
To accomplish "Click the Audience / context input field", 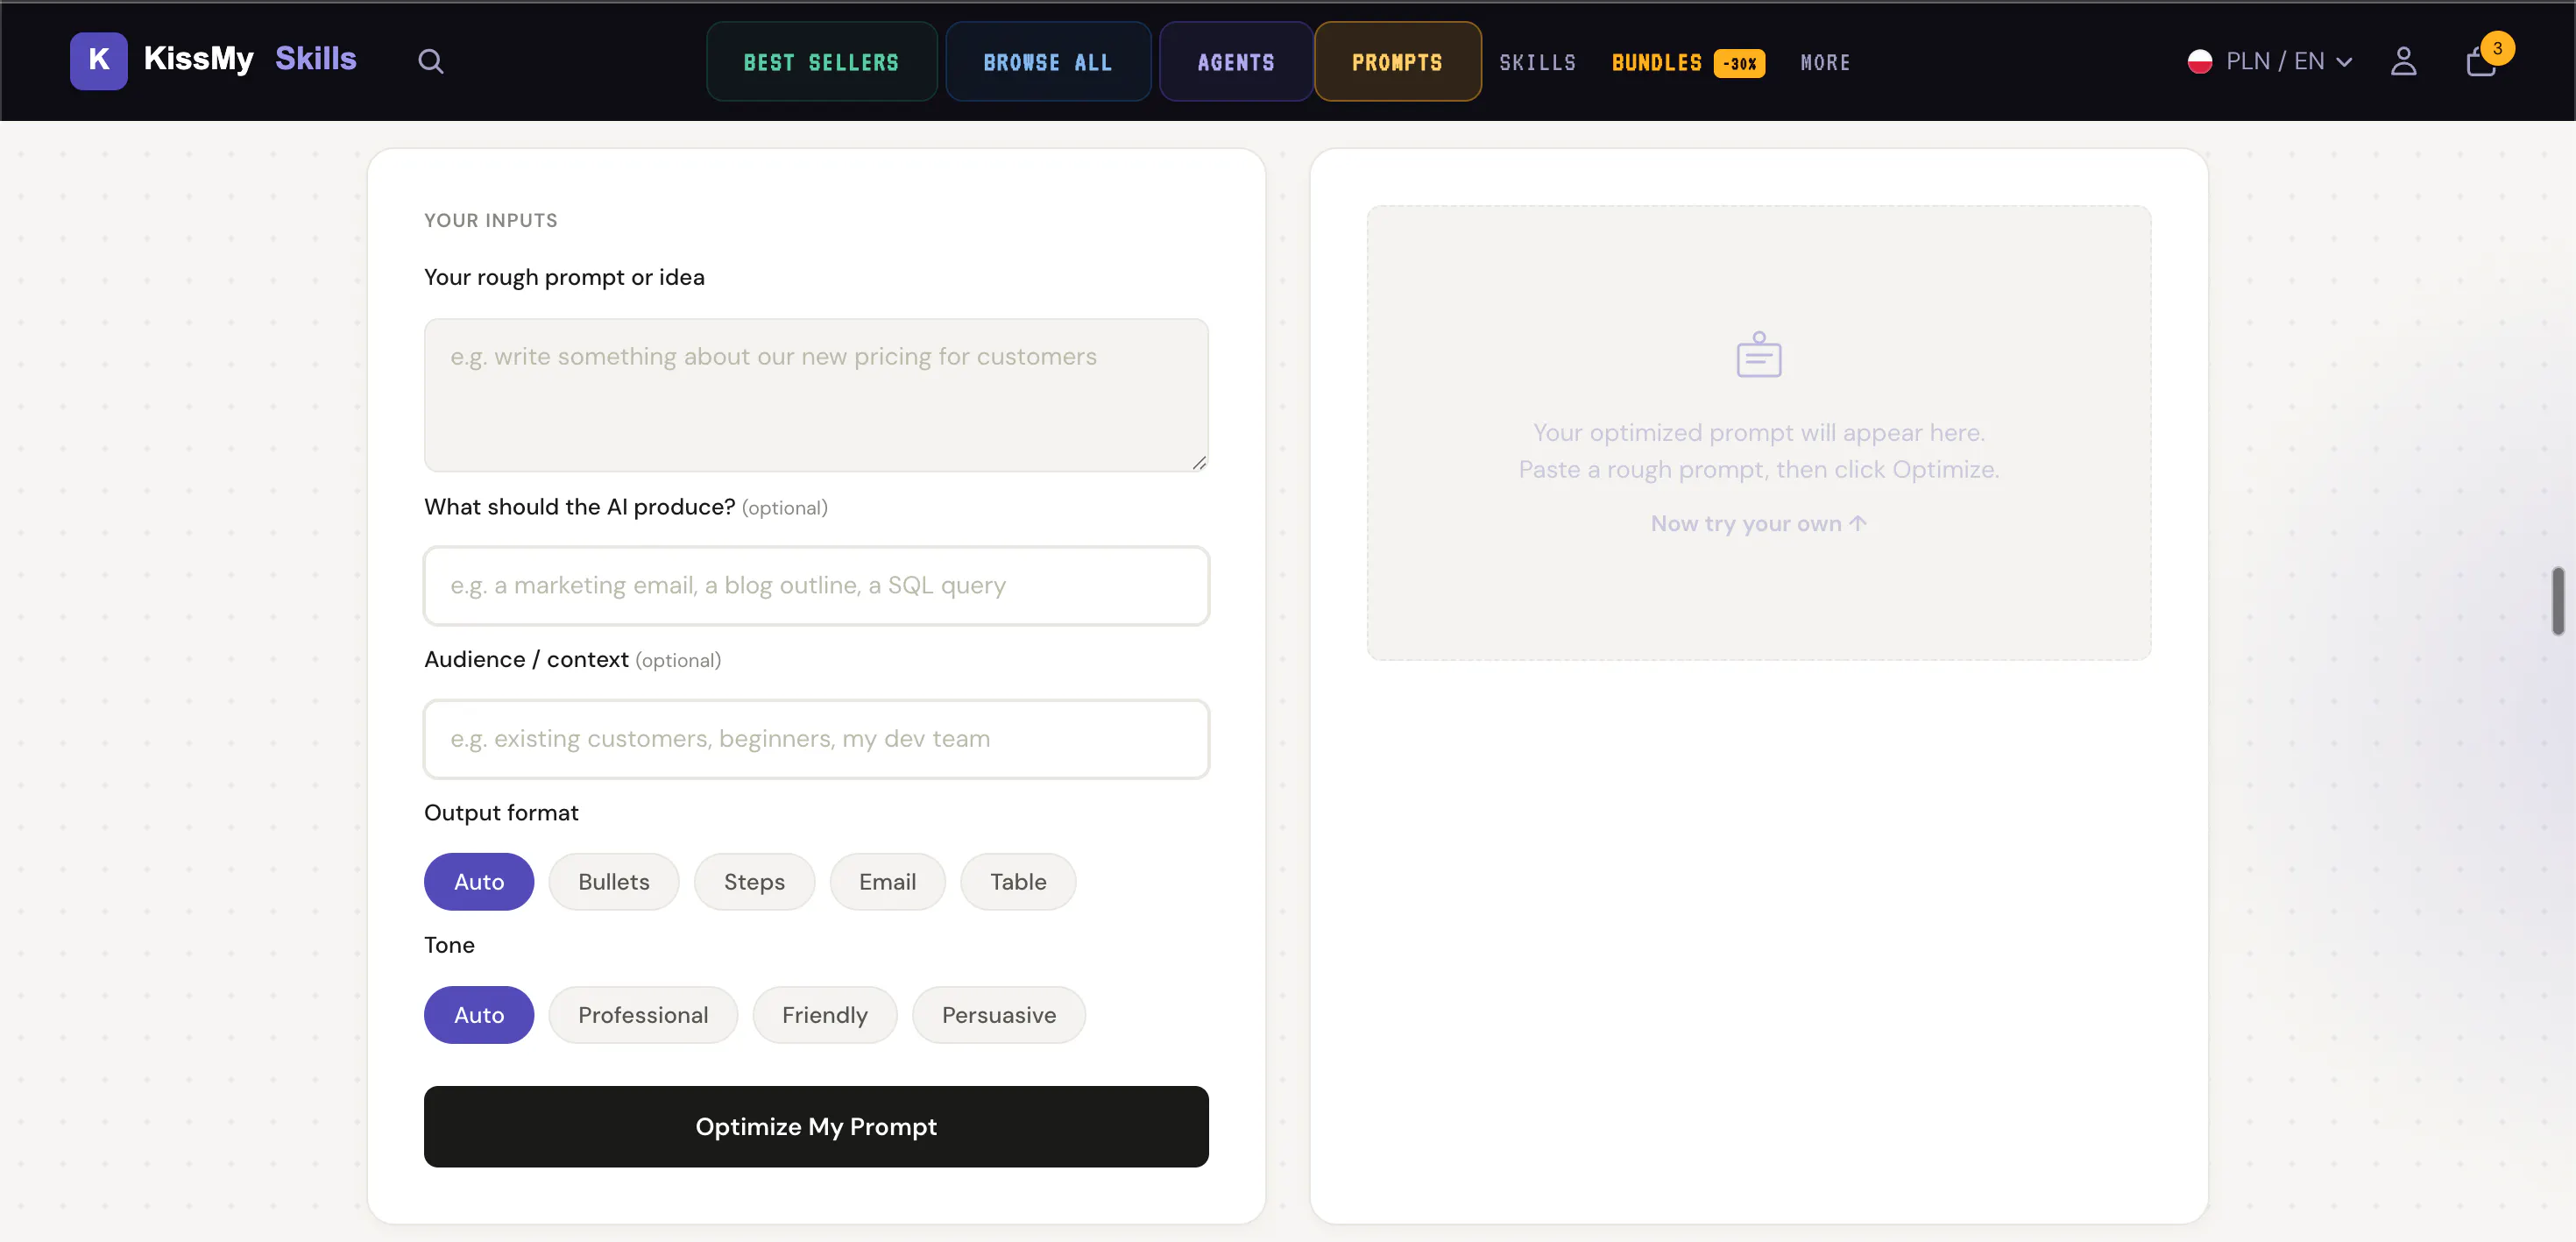I will [x=816, y=739].
